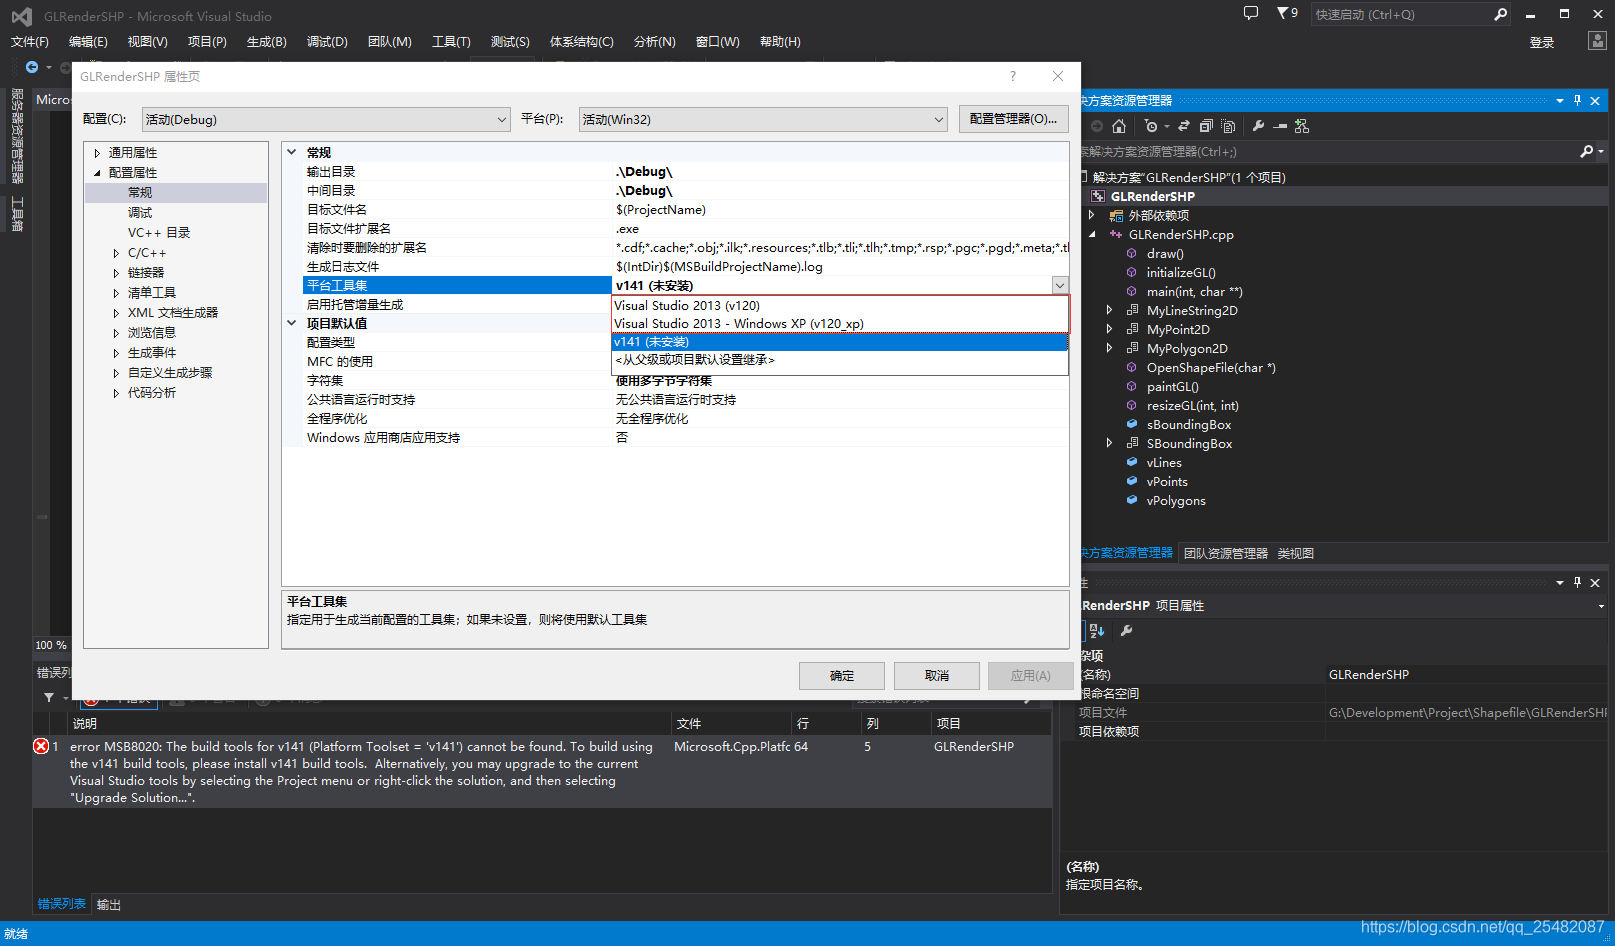This screenshot has width=1615, height=946.
Task: Expand MyLineString2D in Solution Explorer
Action: point(1109,310)
